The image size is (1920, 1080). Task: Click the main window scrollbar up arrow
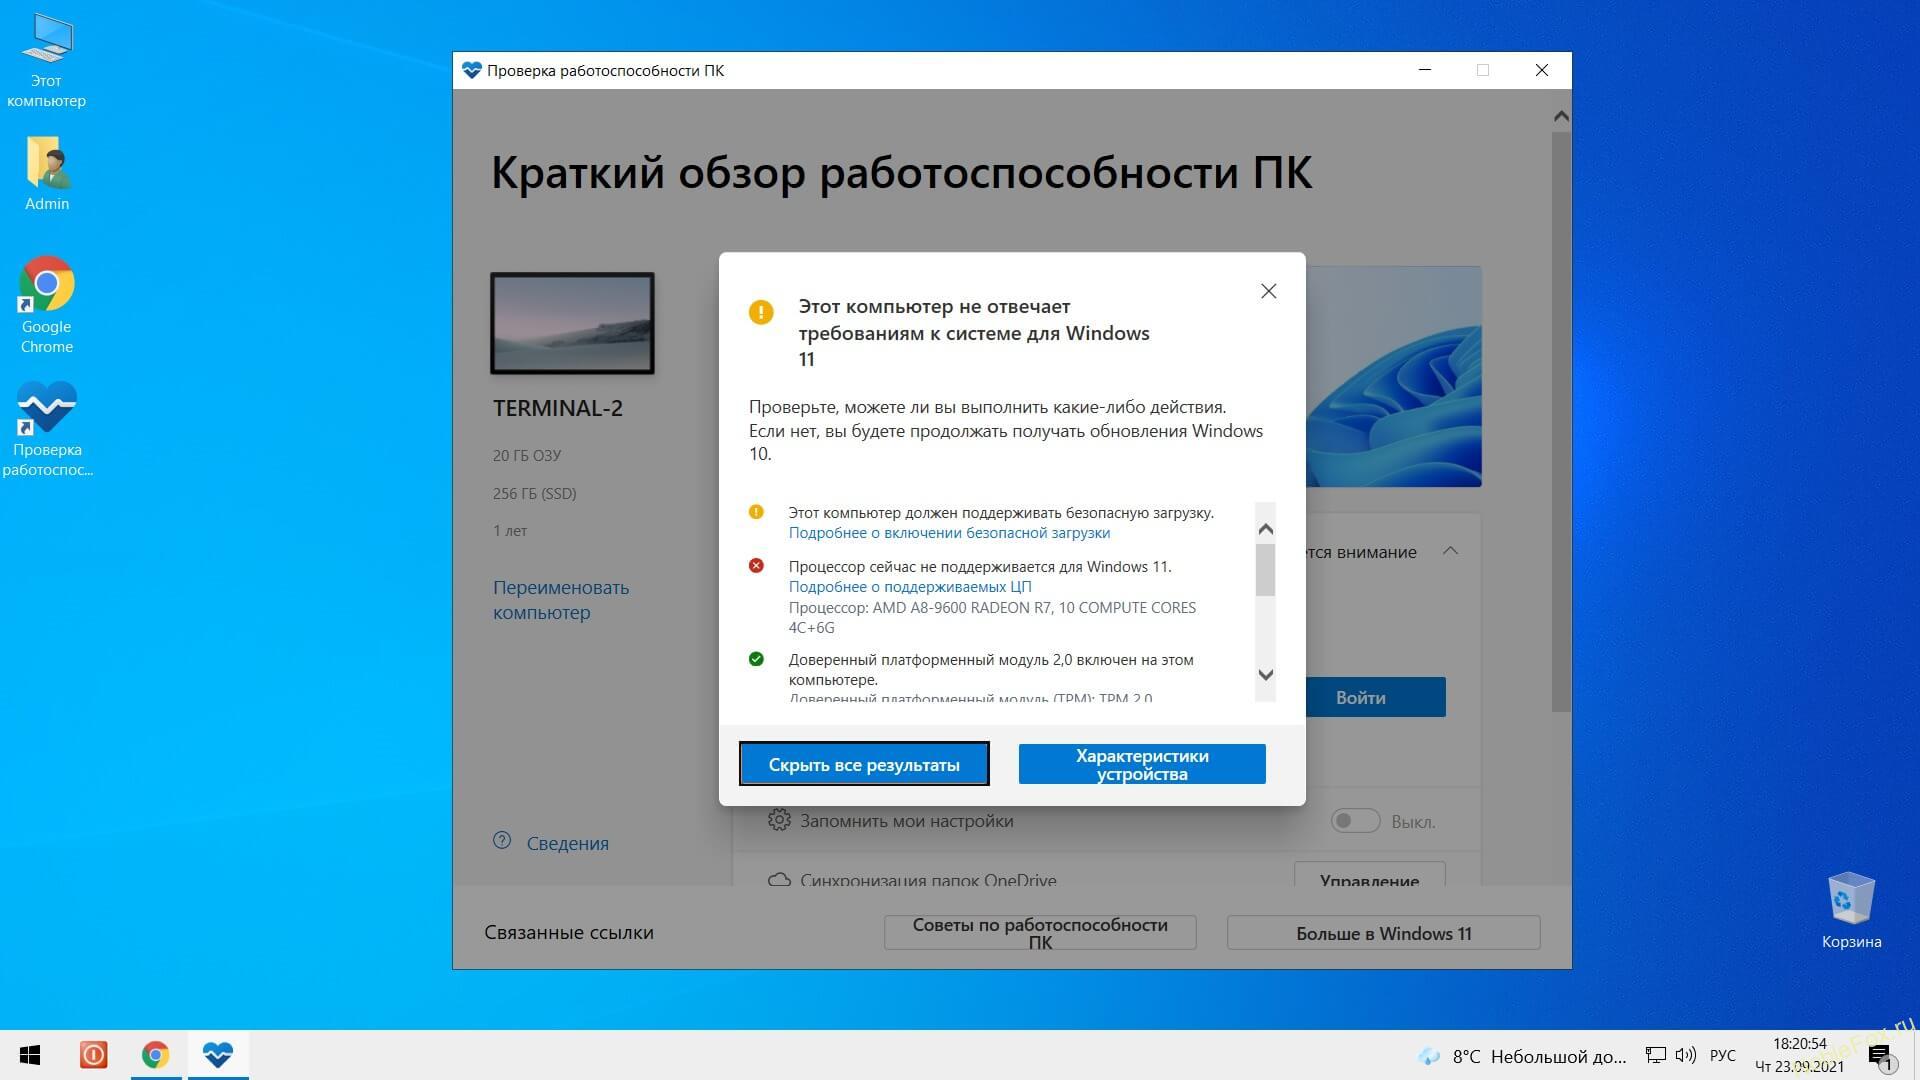click(x=1561, y=117)
